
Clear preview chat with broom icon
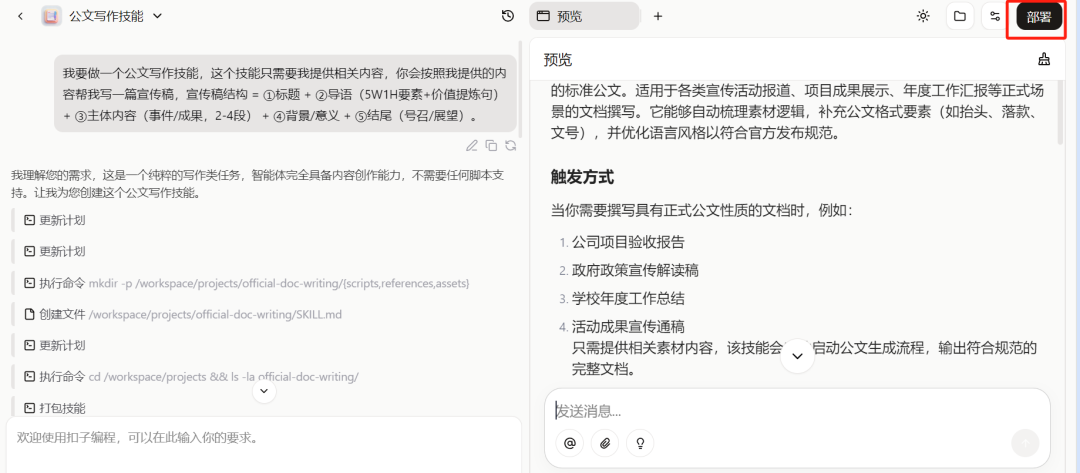point(1043,60)
